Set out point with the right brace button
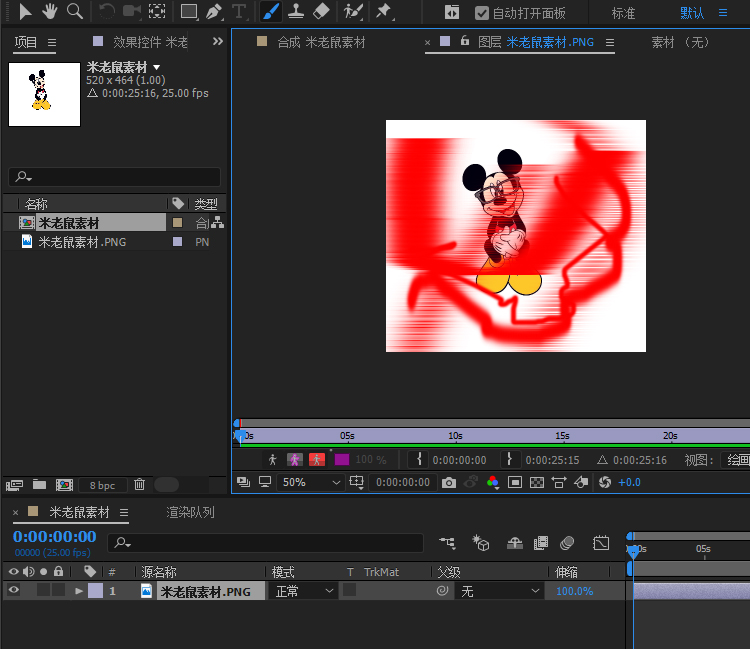This screenshot has height=649, width=750. click(509, 460)
